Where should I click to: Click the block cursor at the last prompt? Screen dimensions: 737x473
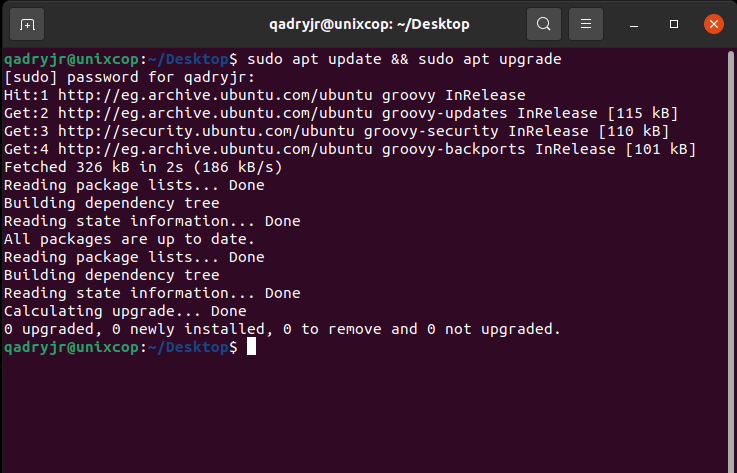tap(251, 347)
